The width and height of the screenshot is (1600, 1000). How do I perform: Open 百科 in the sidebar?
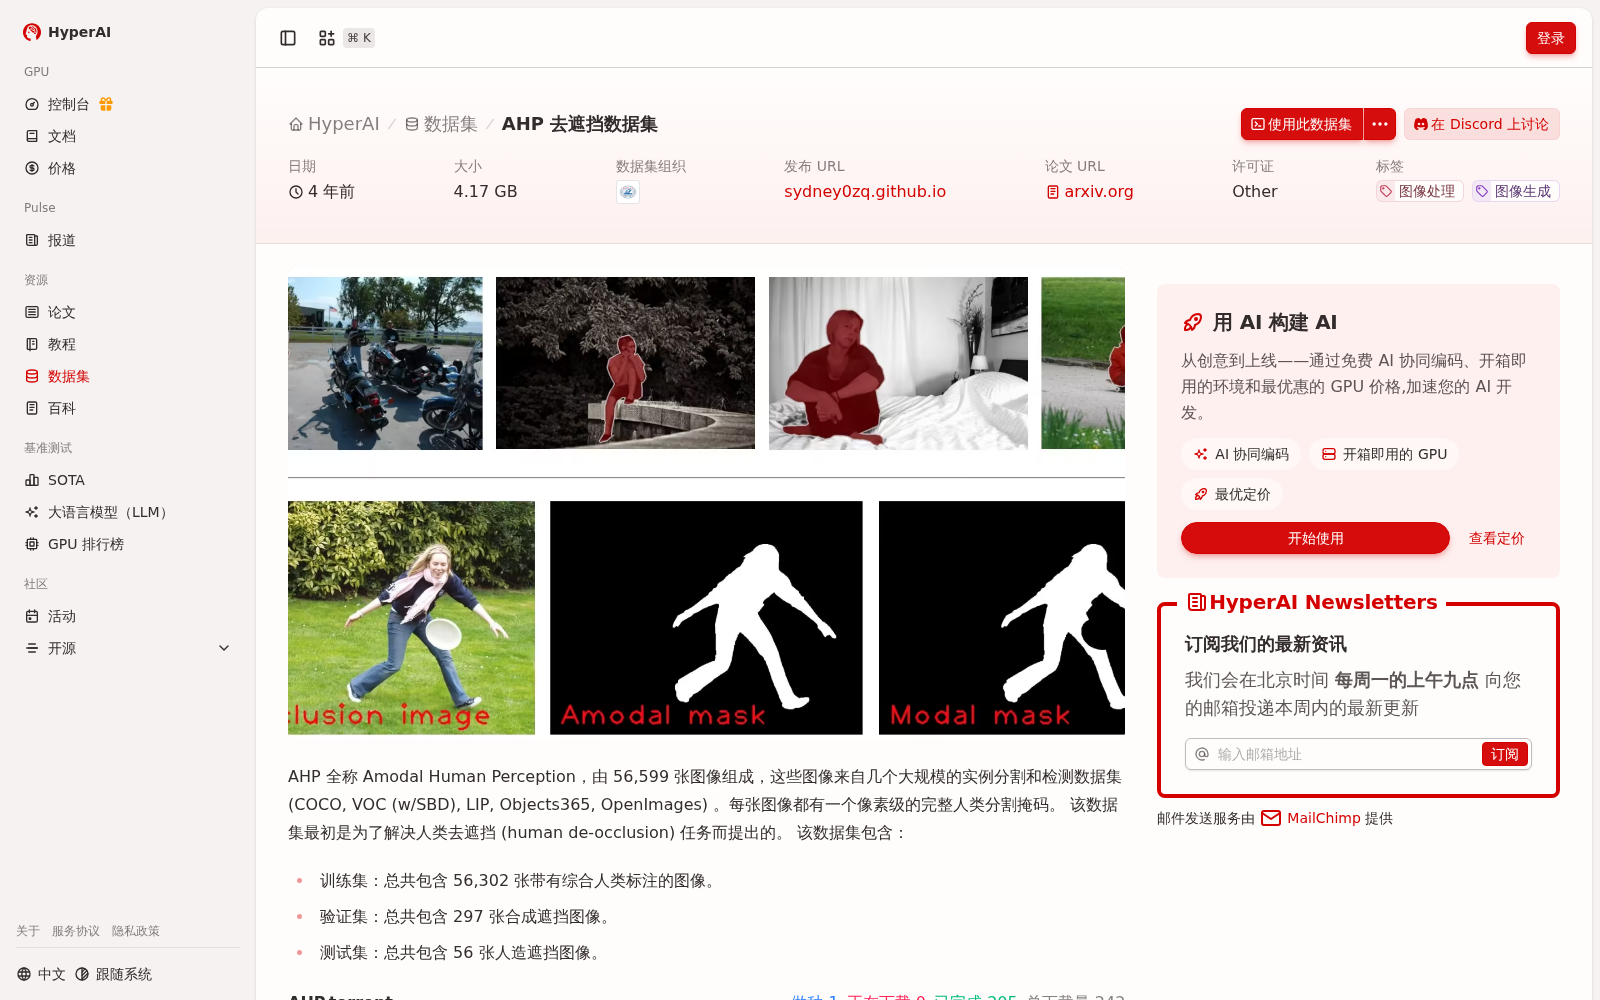point(127,408)
